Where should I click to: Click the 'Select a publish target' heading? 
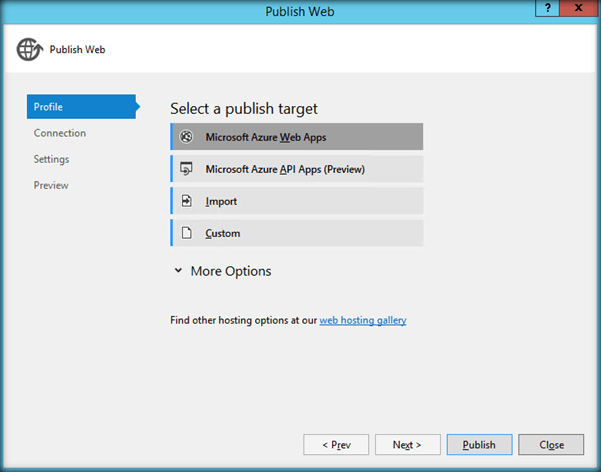pyautogui.click(x=244, y=109)
